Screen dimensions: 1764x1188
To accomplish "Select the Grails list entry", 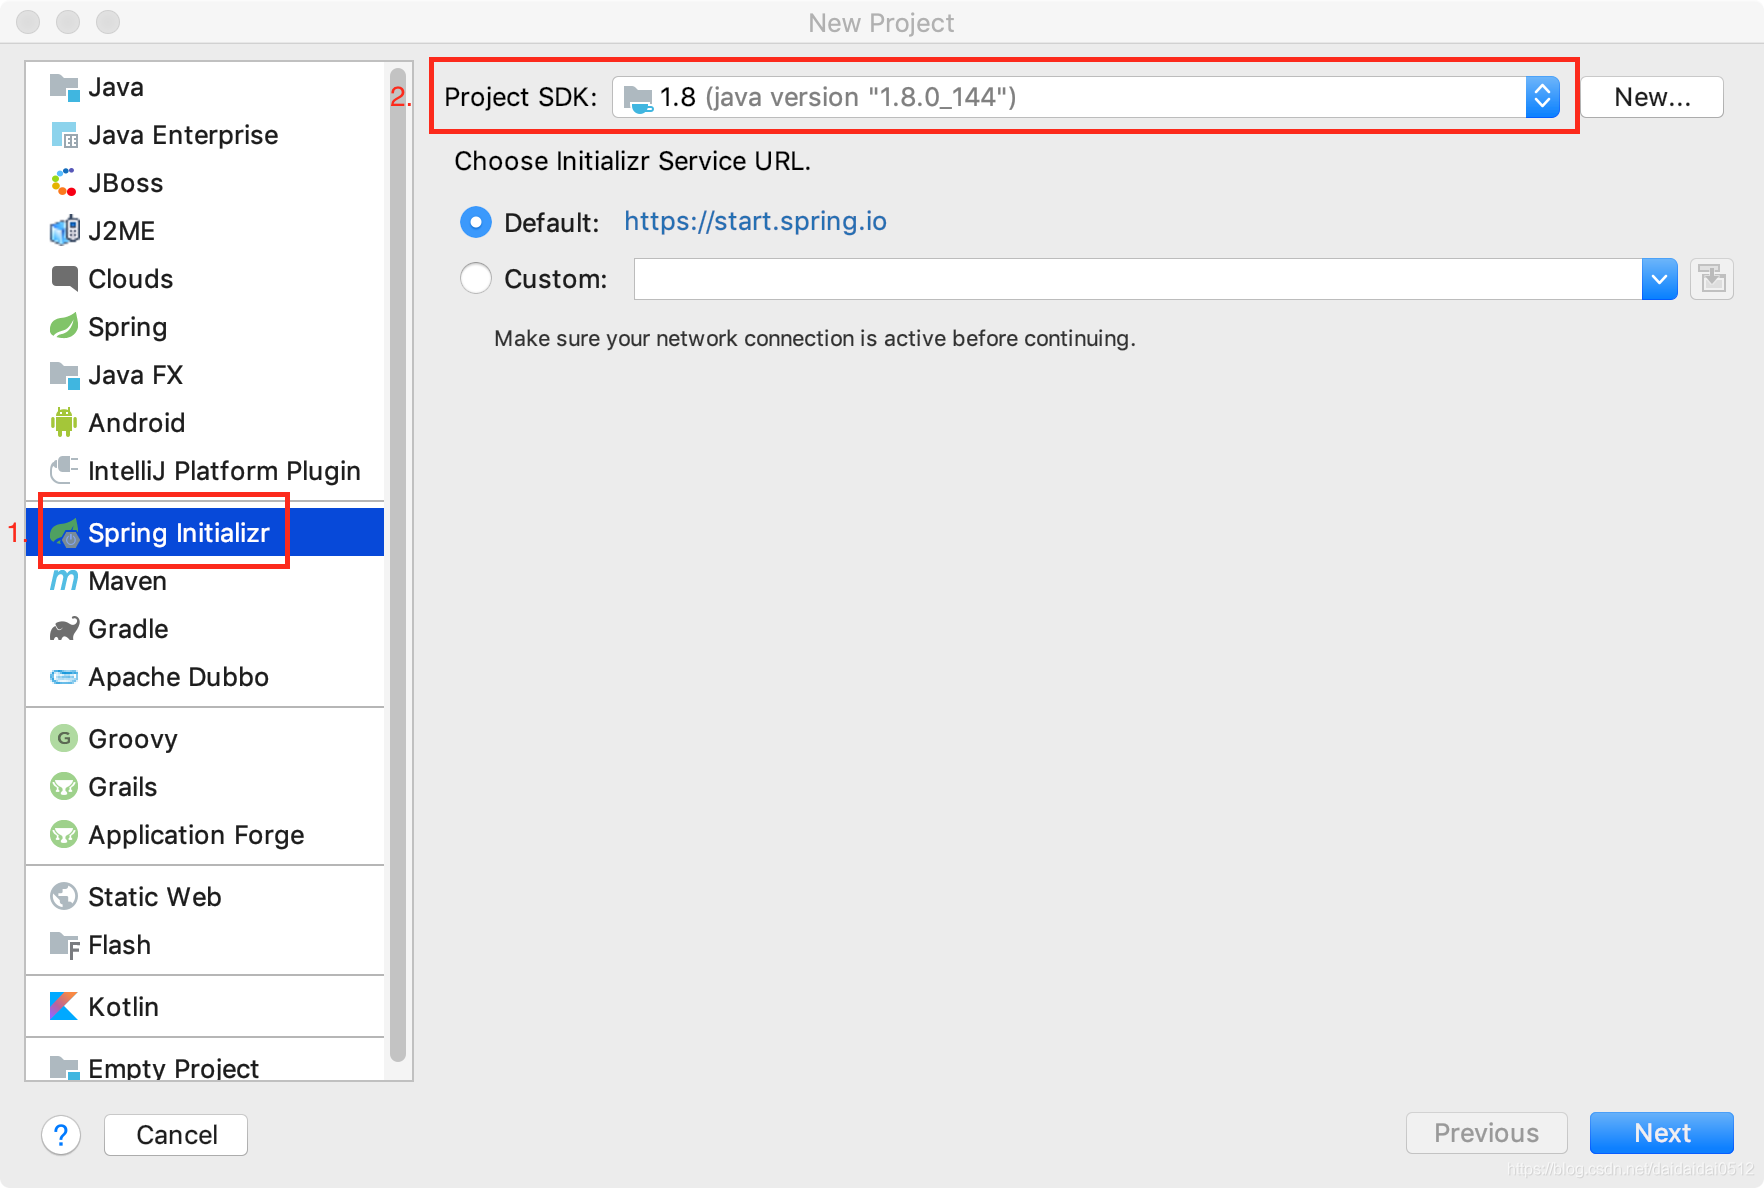I will pyautogui.click(x=205, y=787).
